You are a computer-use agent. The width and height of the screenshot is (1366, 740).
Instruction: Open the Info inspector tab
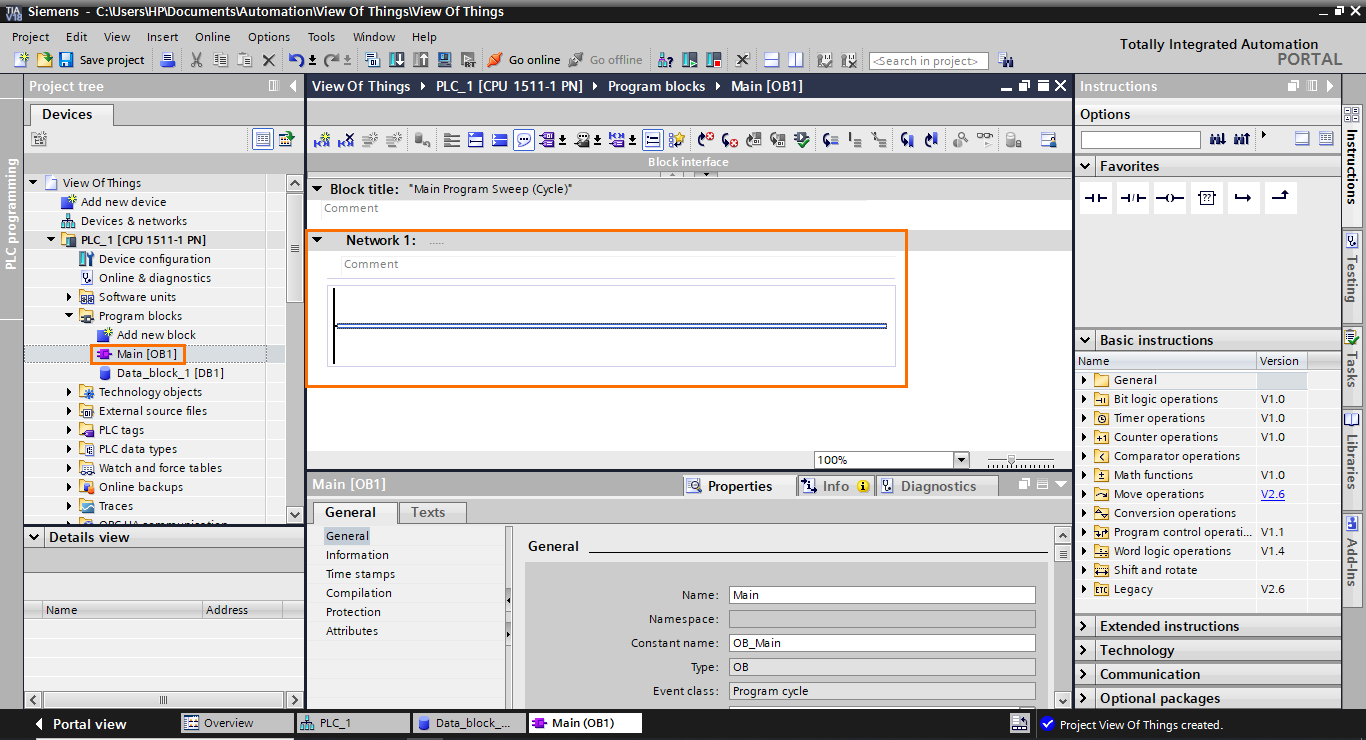pyautogui.click(x=835, y=486)
